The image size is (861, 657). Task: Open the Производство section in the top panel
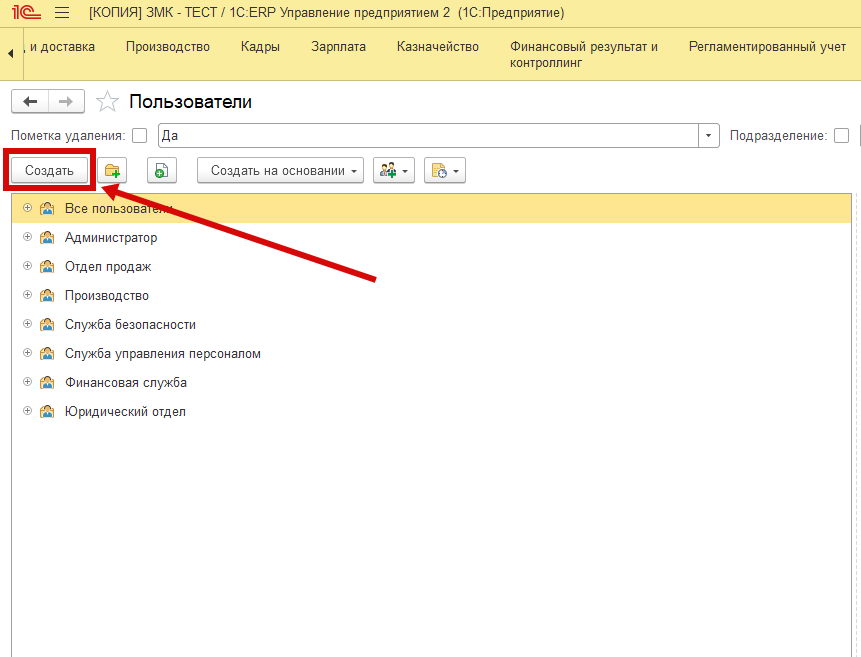168,47
